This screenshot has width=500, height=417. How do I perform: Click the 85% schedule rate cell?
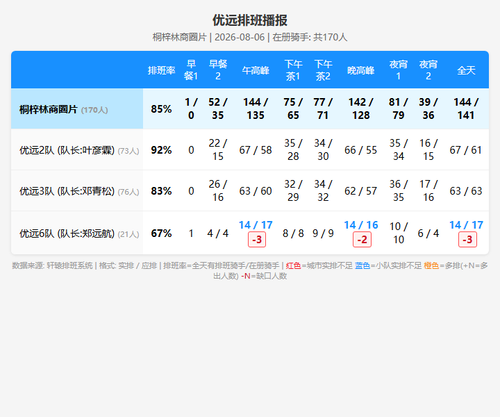pyautogui.click(x=161, y=109)
